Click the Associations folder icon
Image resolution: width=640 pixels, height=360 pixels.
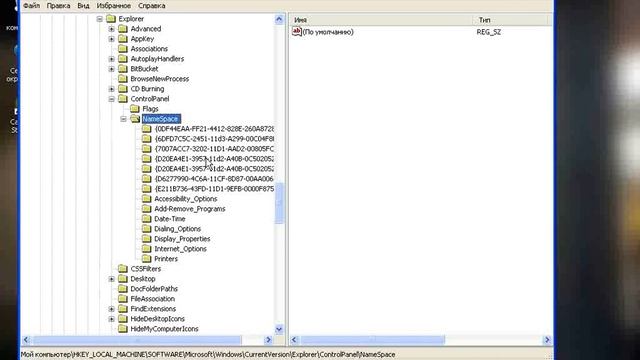tap(123, 49)
